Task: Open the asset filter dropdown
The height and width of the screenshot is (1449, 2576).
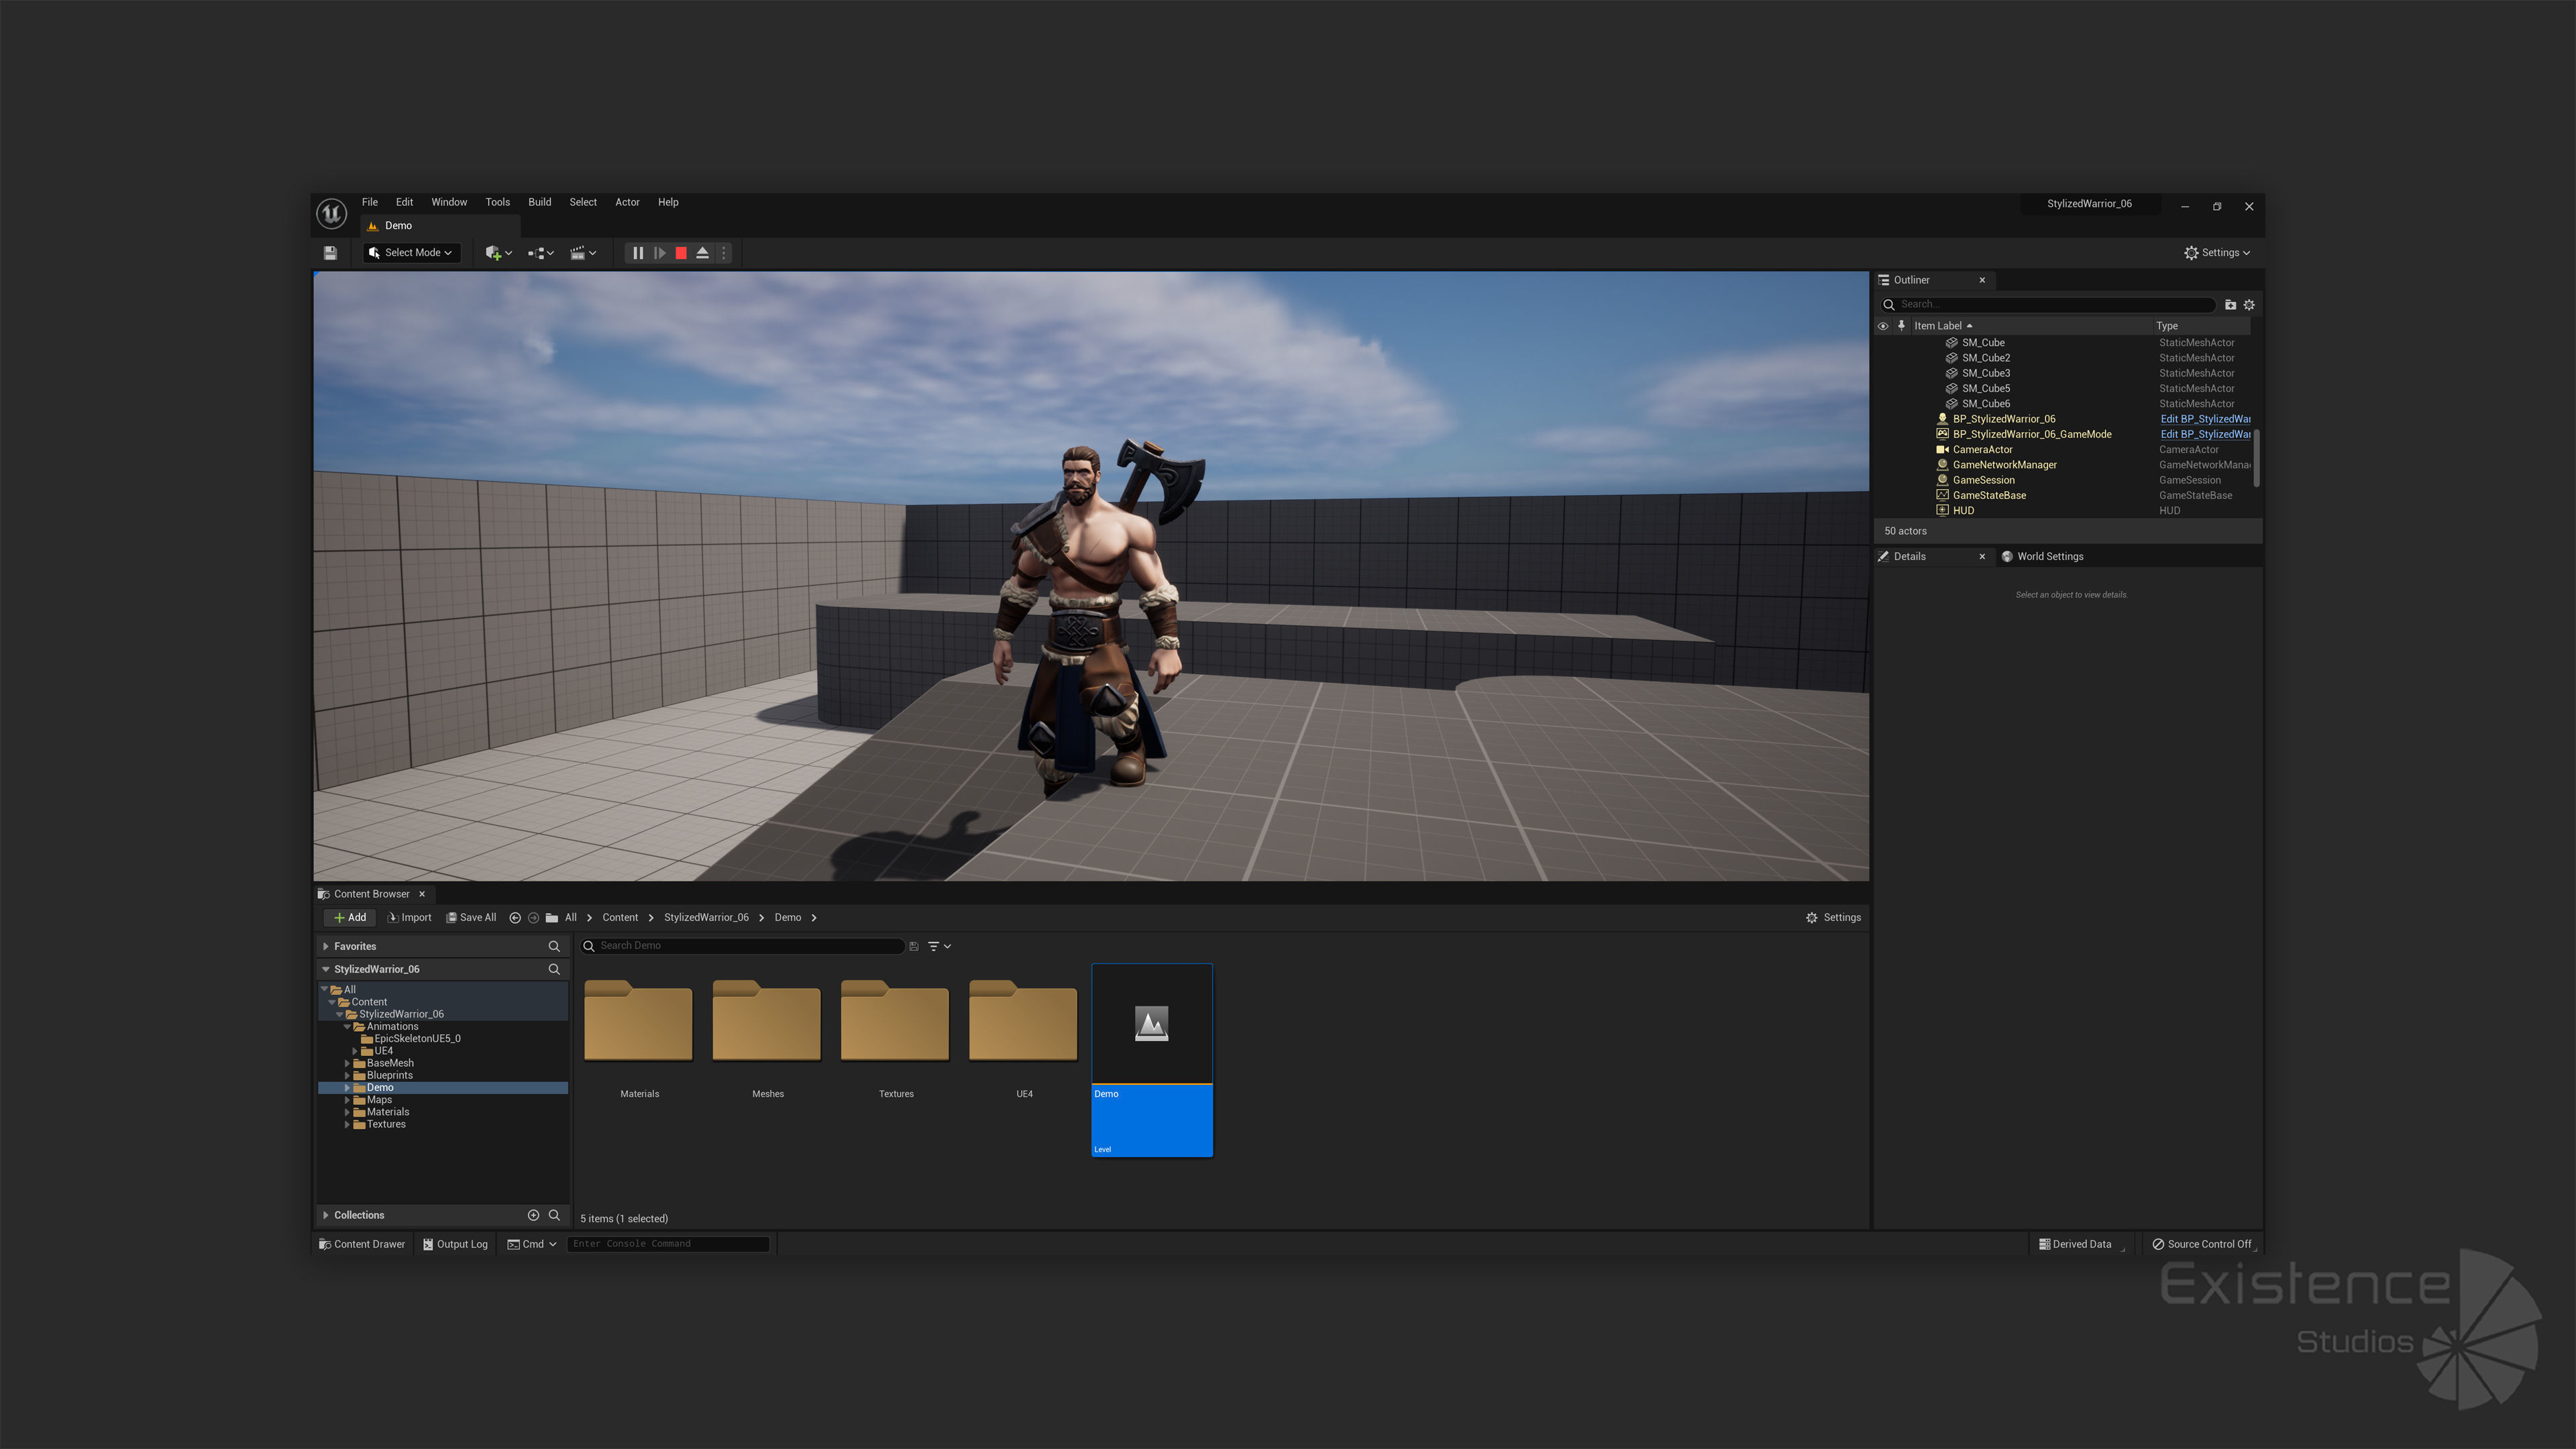Action: [x=938, y=946]
